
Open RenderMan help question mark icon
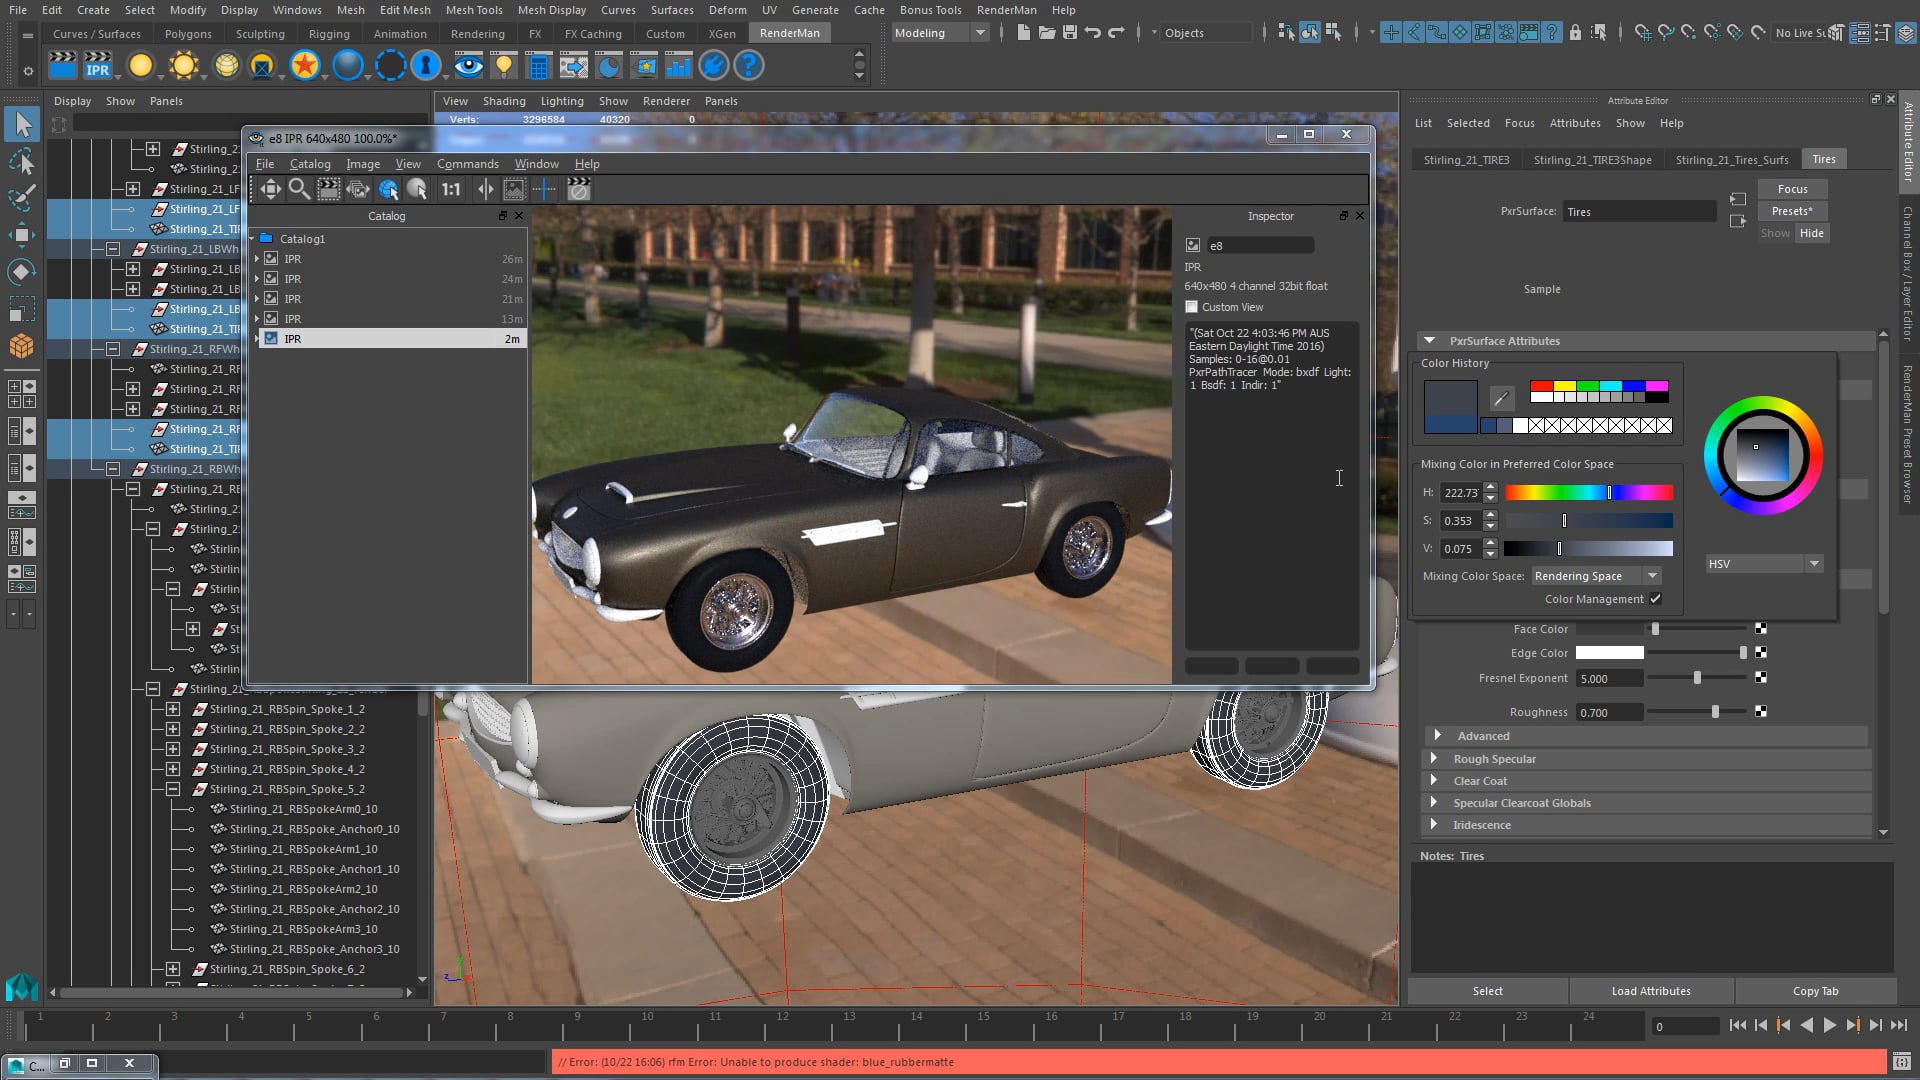click(748, 66)
